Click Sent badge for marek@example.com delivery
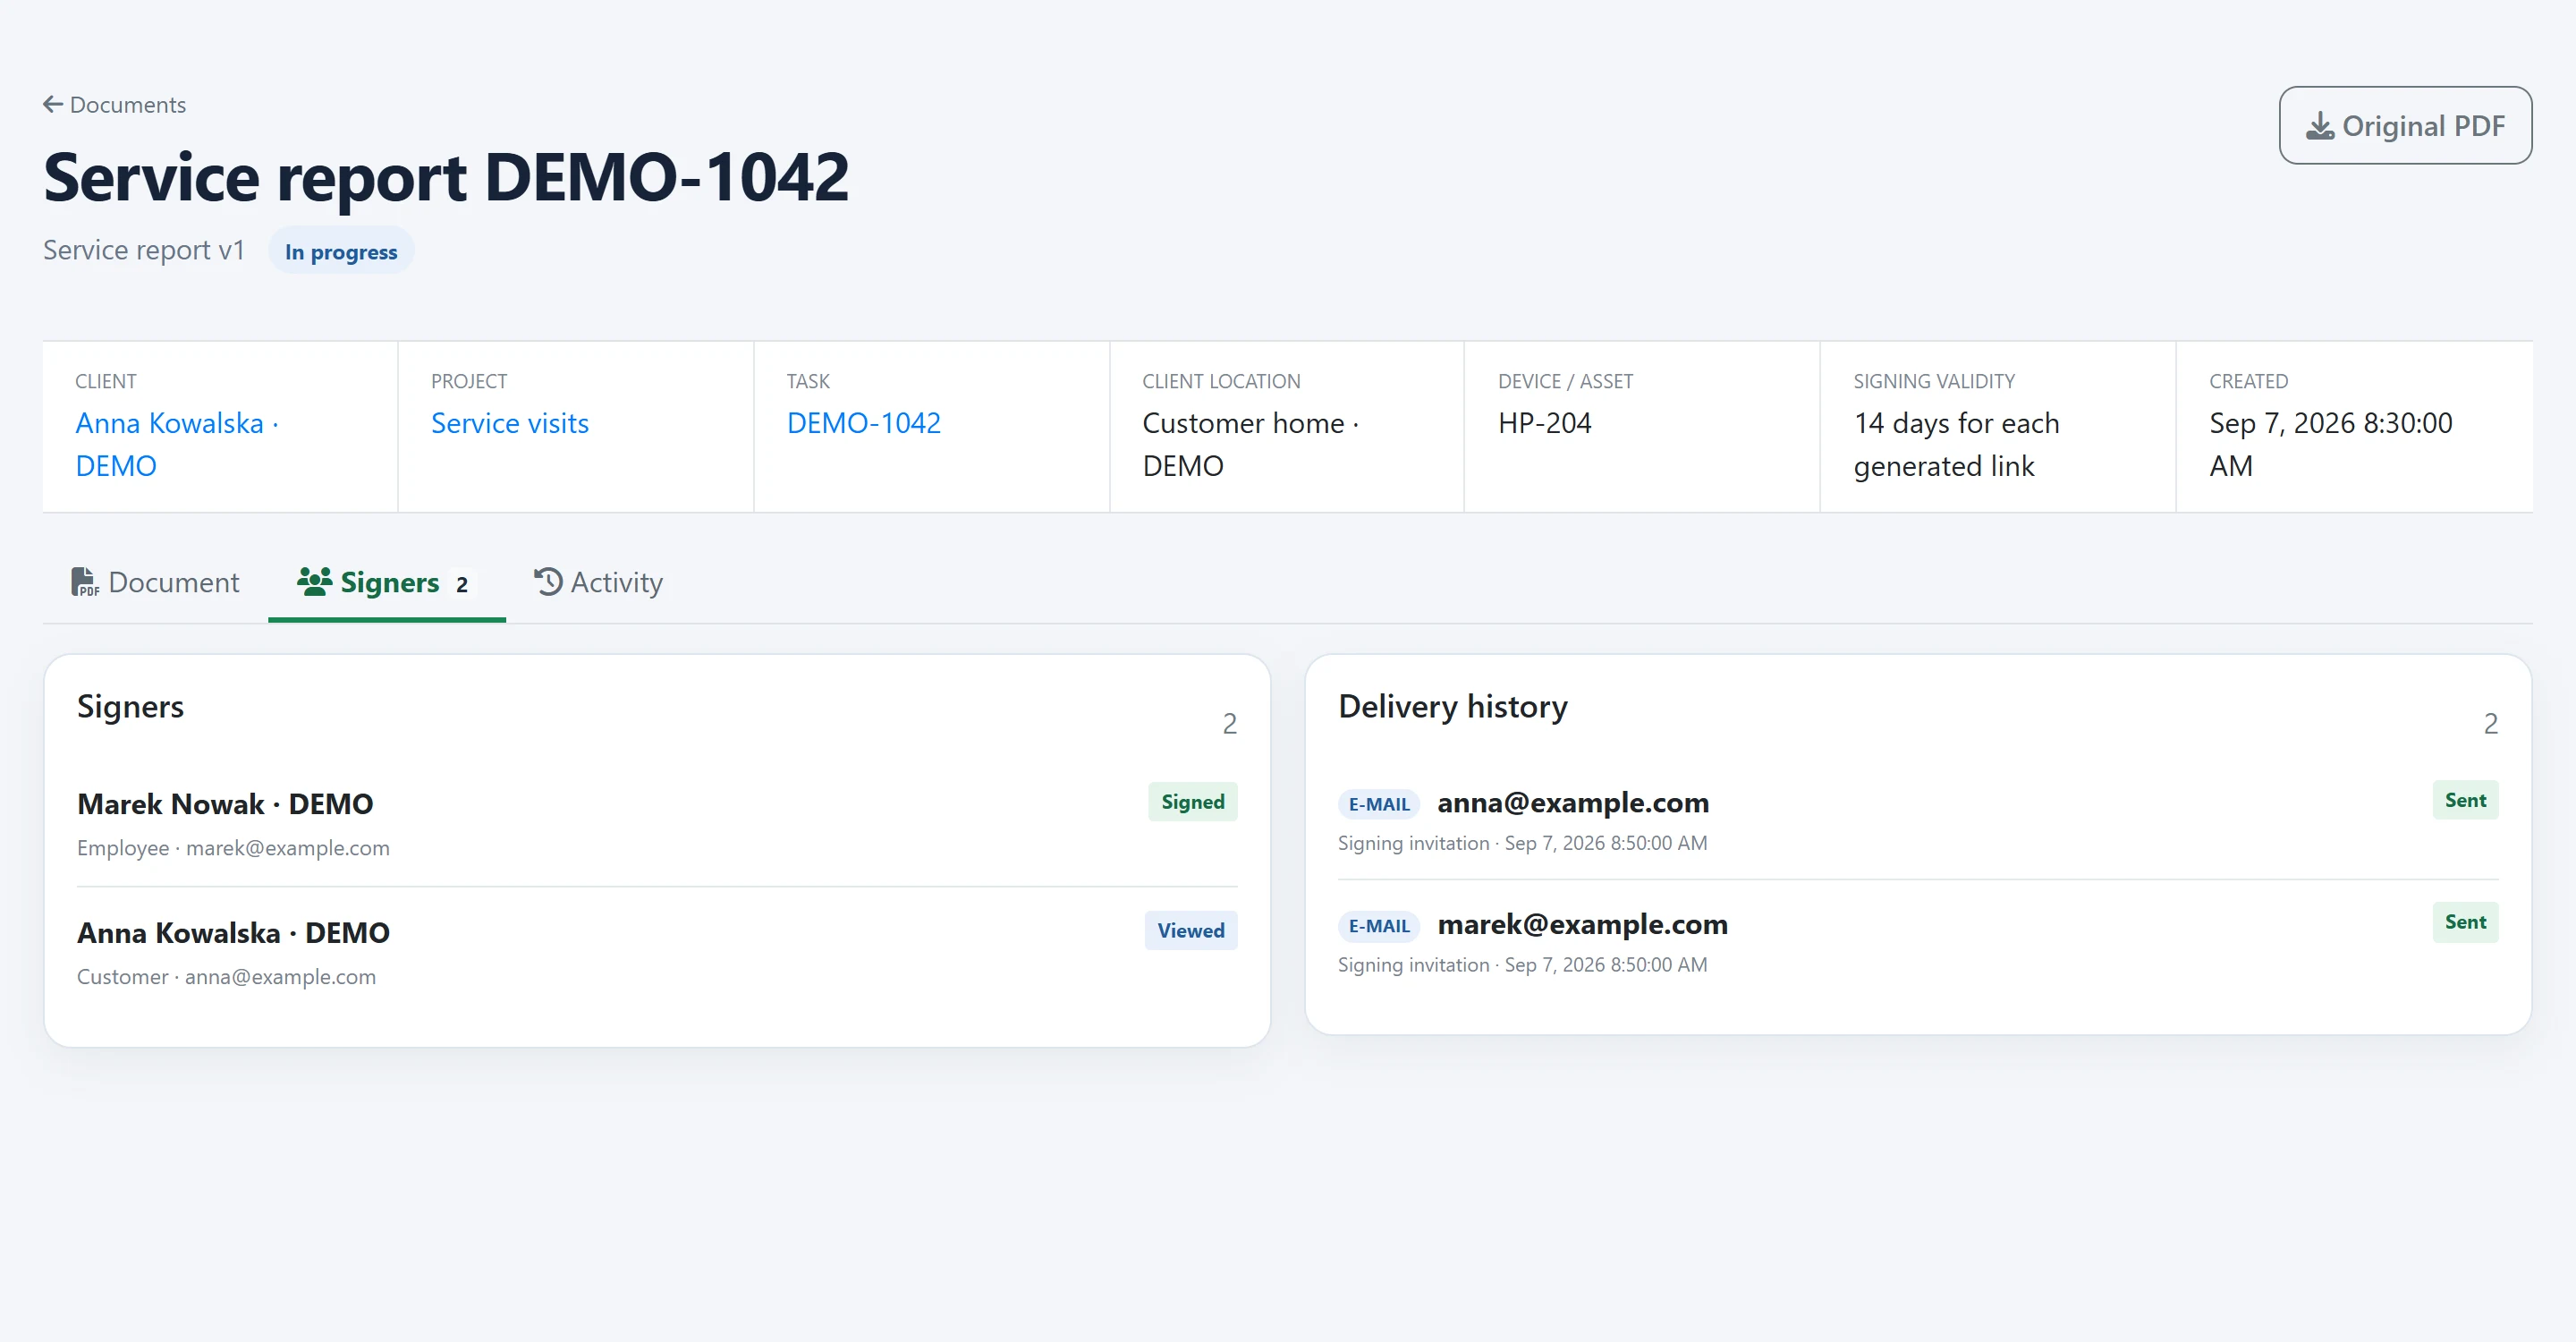Image resolution: width=2576 pixels, height=1342 pixels. [2465, 922]
